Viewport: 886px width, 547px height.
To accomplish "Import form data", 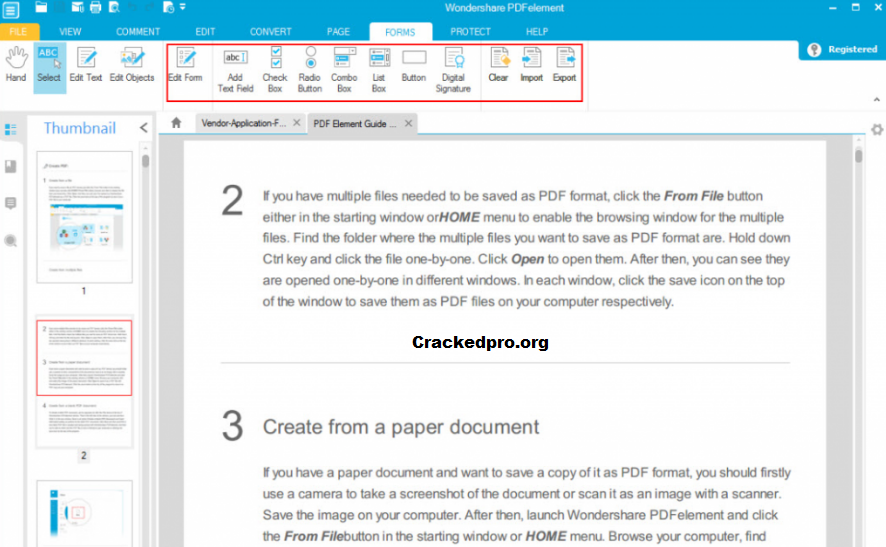I will pos(531,65).
